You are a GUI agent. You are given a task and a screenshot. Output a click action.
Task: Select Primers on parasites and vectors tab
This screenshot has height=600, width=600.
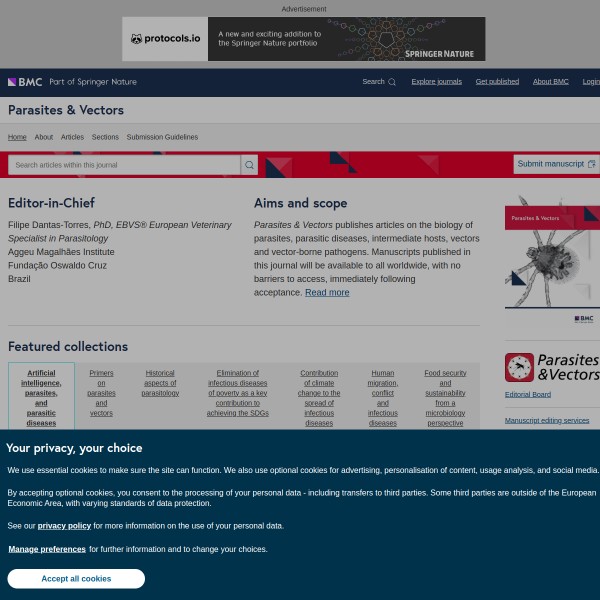pyautogui.click(x=101, y=392)
